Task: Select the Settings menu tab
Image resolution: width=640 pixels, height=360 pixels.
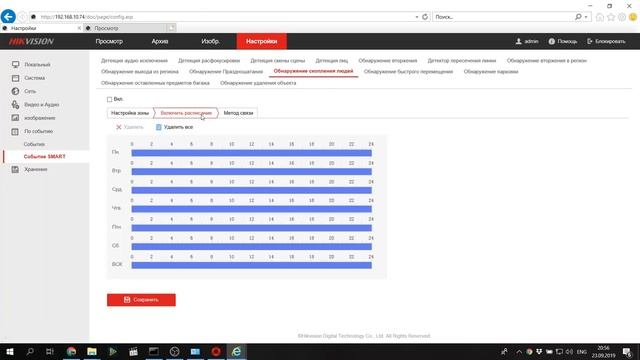Action: coord(262,41)
